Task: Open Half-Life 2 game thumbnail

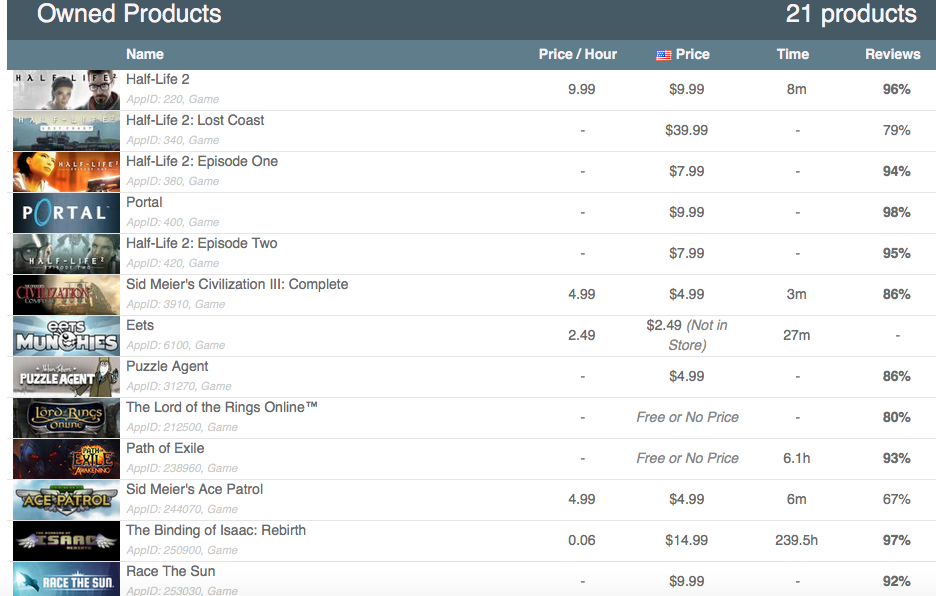Action: 66,90
